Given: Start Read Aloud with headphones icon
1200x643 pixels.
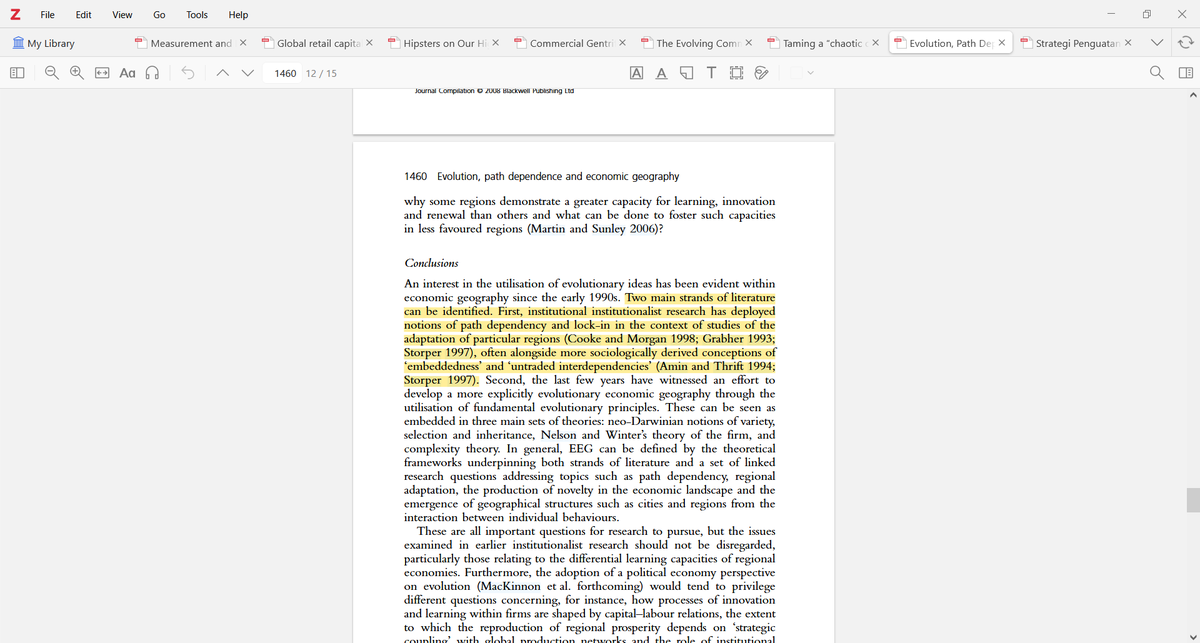Looking at the screenshot, I should tap(153, 73).
